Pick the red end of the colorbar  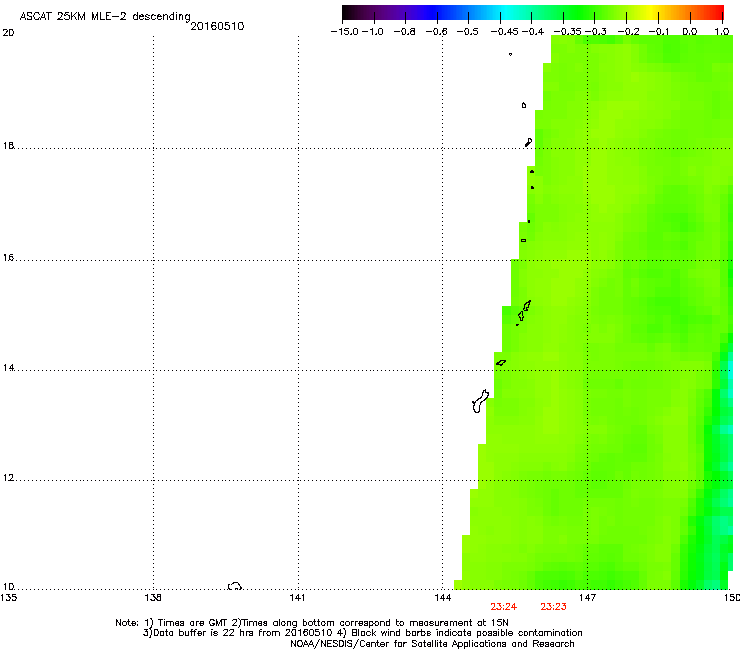coord(718,12)
